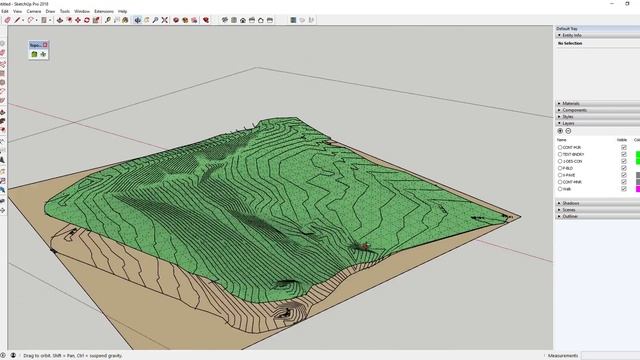Collapse the Entity Info panel
Image resolution: width=640 pixels, height=360 pixels.
pos(598,36)
